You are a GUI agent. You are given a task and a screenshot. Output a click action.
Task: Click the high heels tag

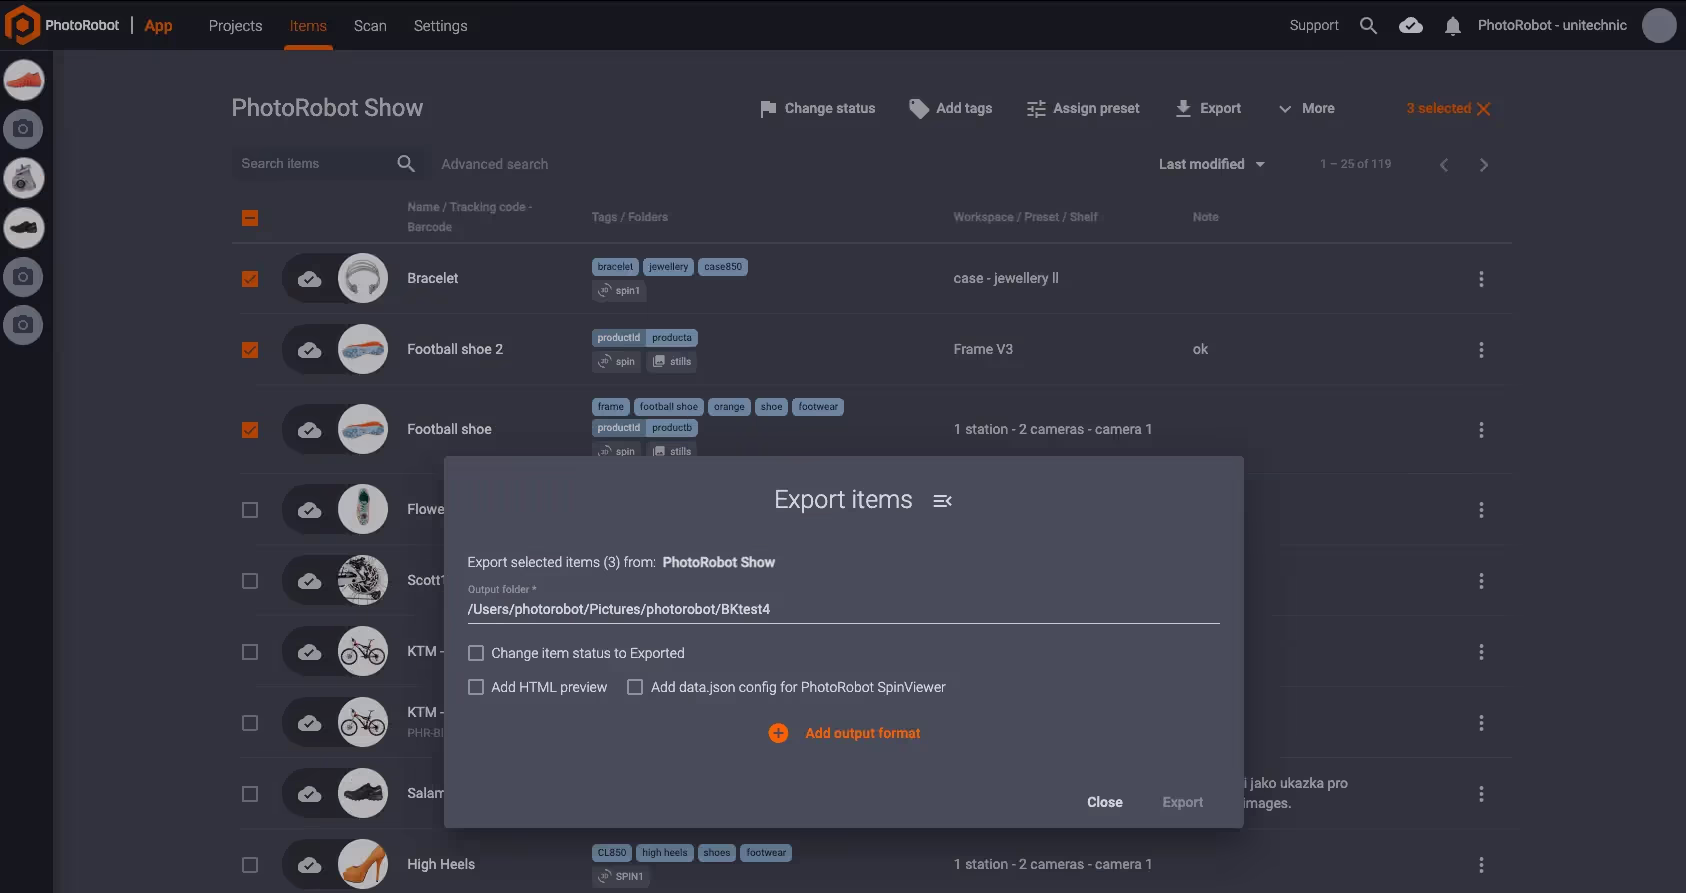pos(665,853)
